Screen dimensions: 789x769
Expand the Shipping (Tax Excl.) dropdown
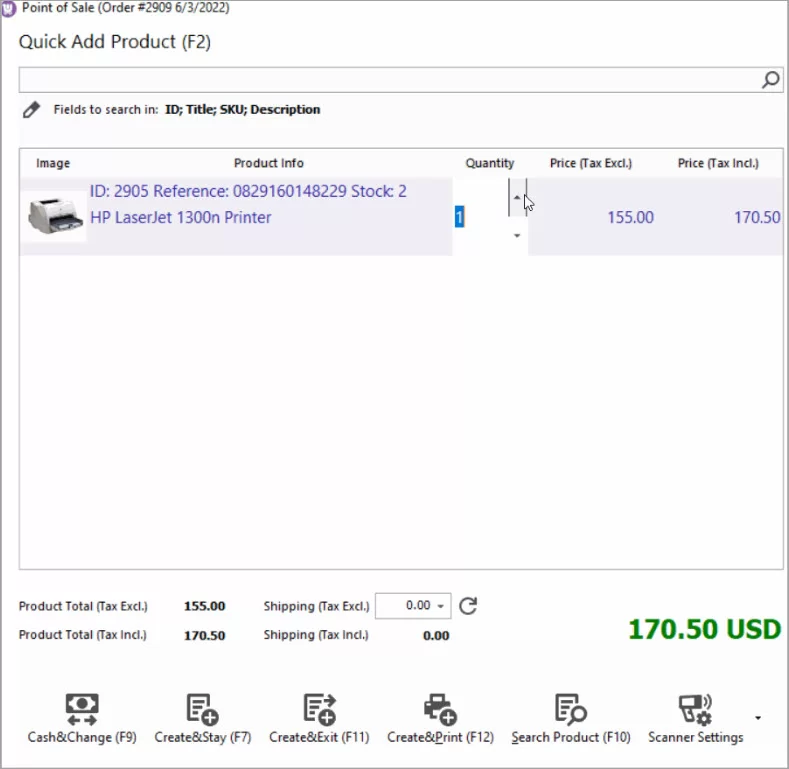(x=440, y=606)
